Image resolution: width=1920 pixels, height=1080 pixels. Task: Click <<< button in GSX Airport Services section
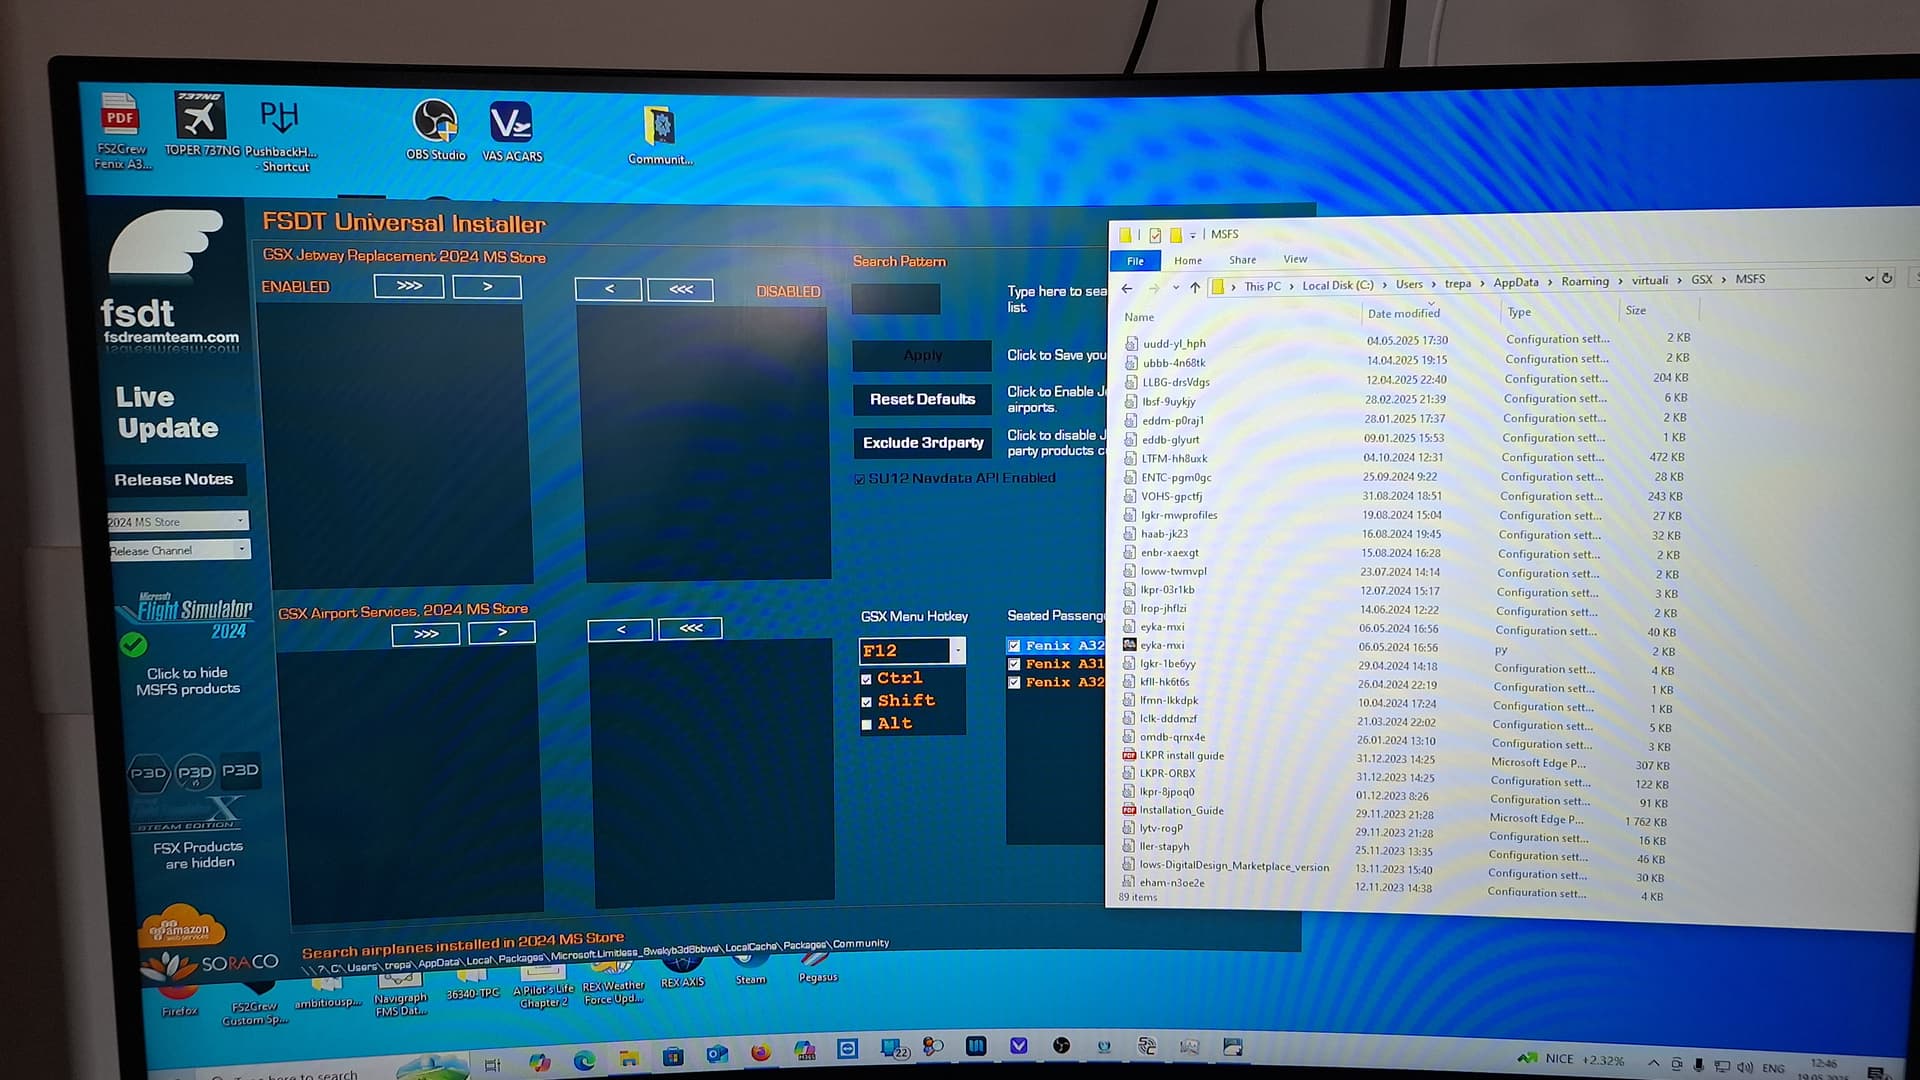(x=690, y=628)
